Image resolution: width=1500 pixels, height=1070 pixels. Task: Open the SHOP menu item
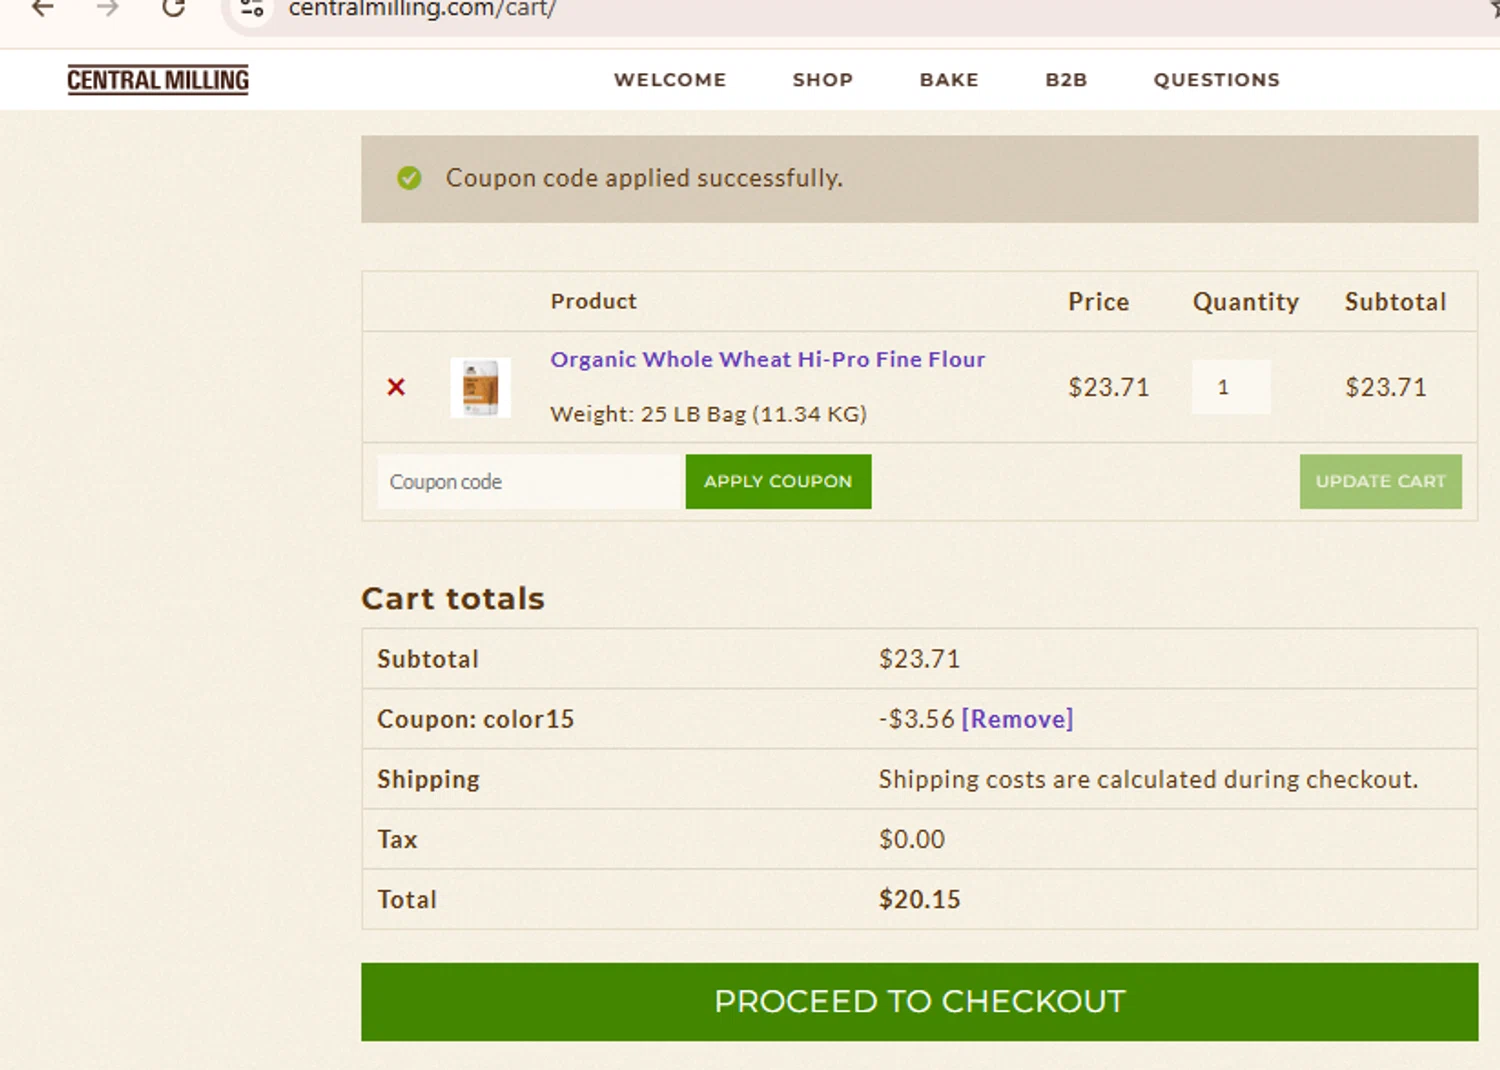(823, 80)
